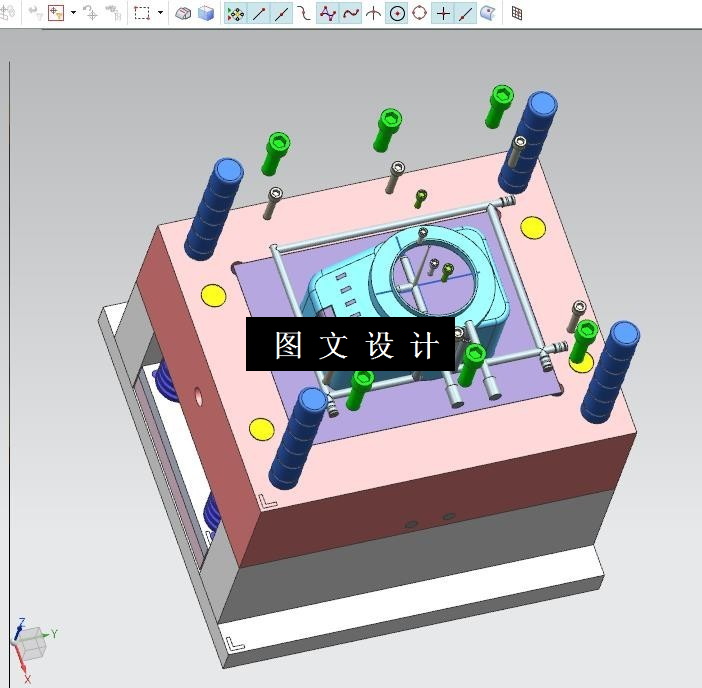Screen dimensions: 702x688
Task: Toggle arc center snap option
Action: pyautogui.click(x=397, y=13)
